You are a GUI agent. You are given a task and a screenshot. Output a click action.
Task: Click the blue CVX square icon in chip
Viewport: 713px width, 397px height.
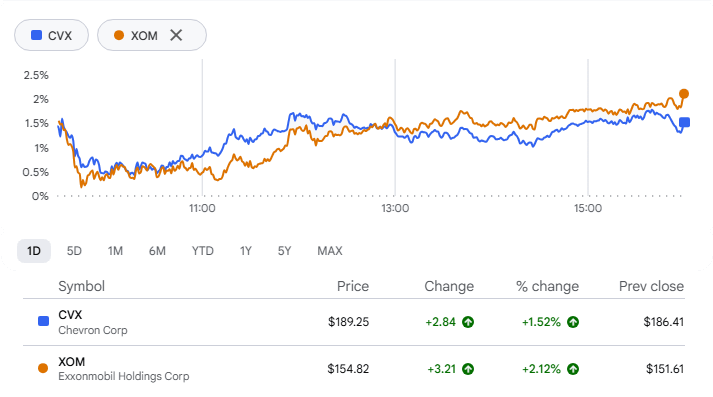[36, 35]
